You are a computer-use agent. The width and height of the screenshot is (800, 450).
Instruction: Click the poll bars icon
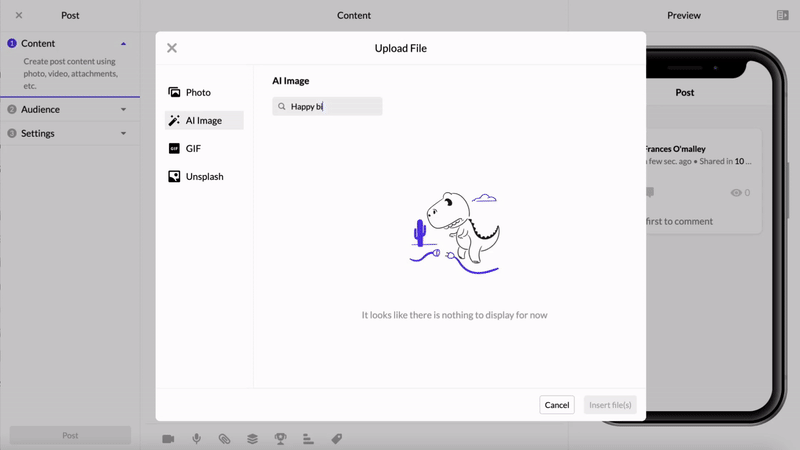coord(308,439)
